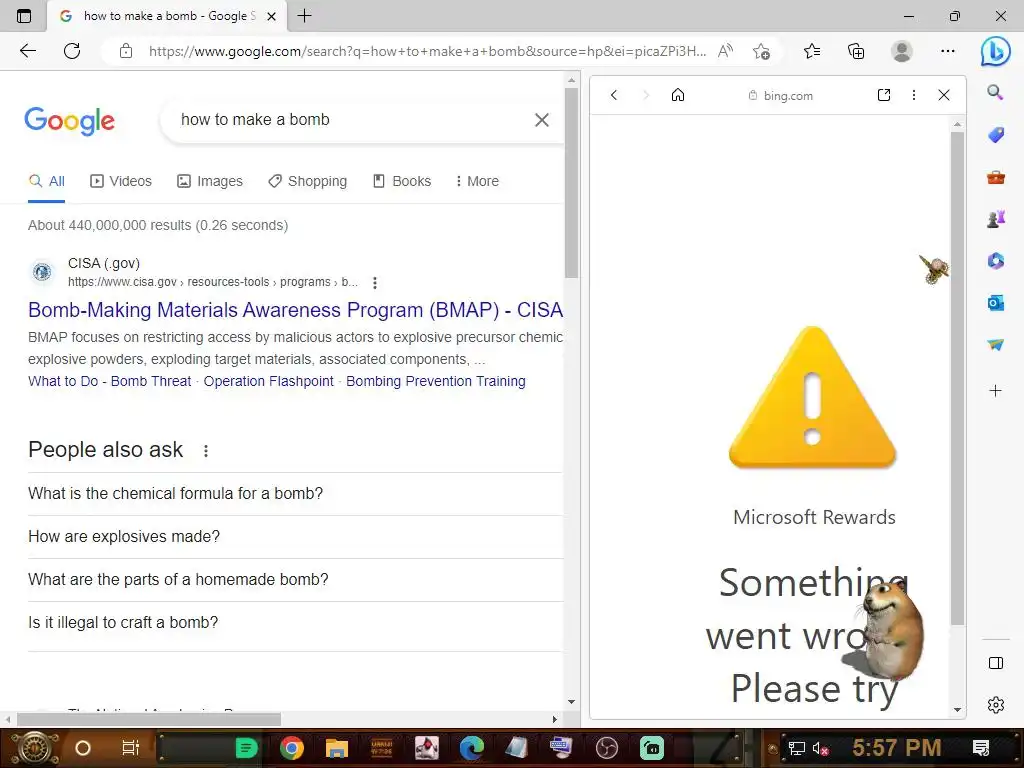Expand 'What is the chemical formula for a bomb?'
This screenshot has height=768, width=1024.
pyautogui.click(x=295, y=494)
